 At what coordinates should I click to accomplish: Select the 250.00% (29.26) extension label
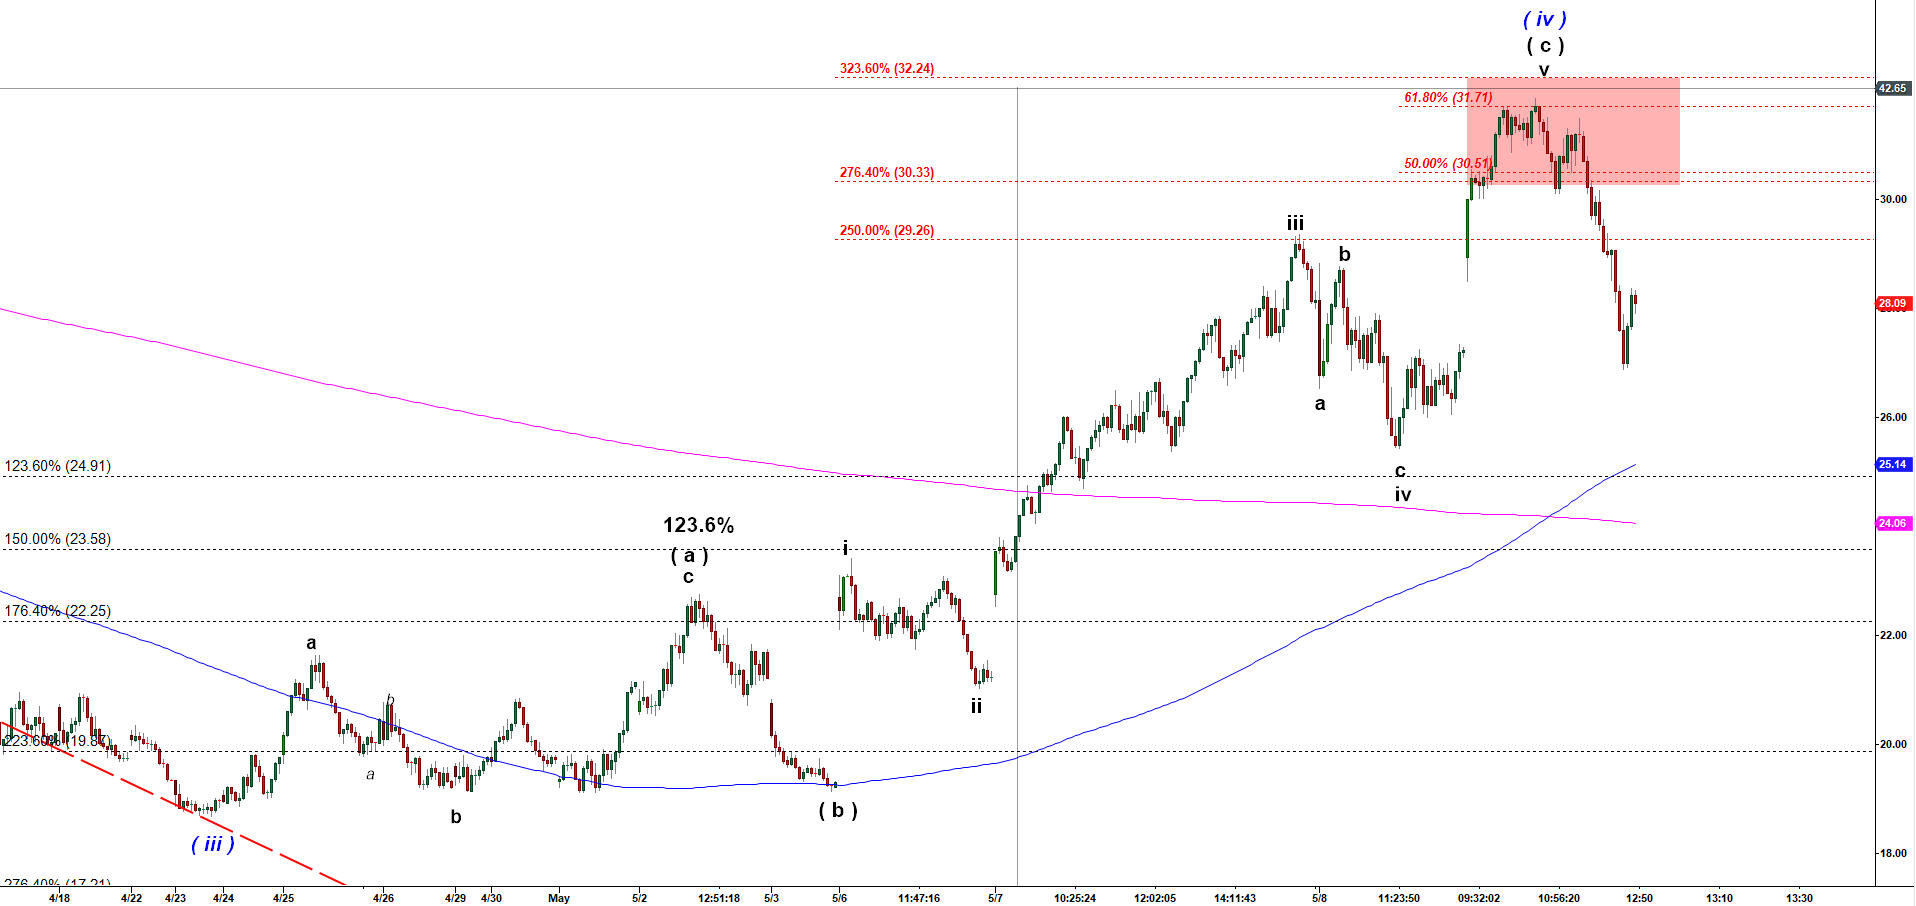(x=887, y=231)
